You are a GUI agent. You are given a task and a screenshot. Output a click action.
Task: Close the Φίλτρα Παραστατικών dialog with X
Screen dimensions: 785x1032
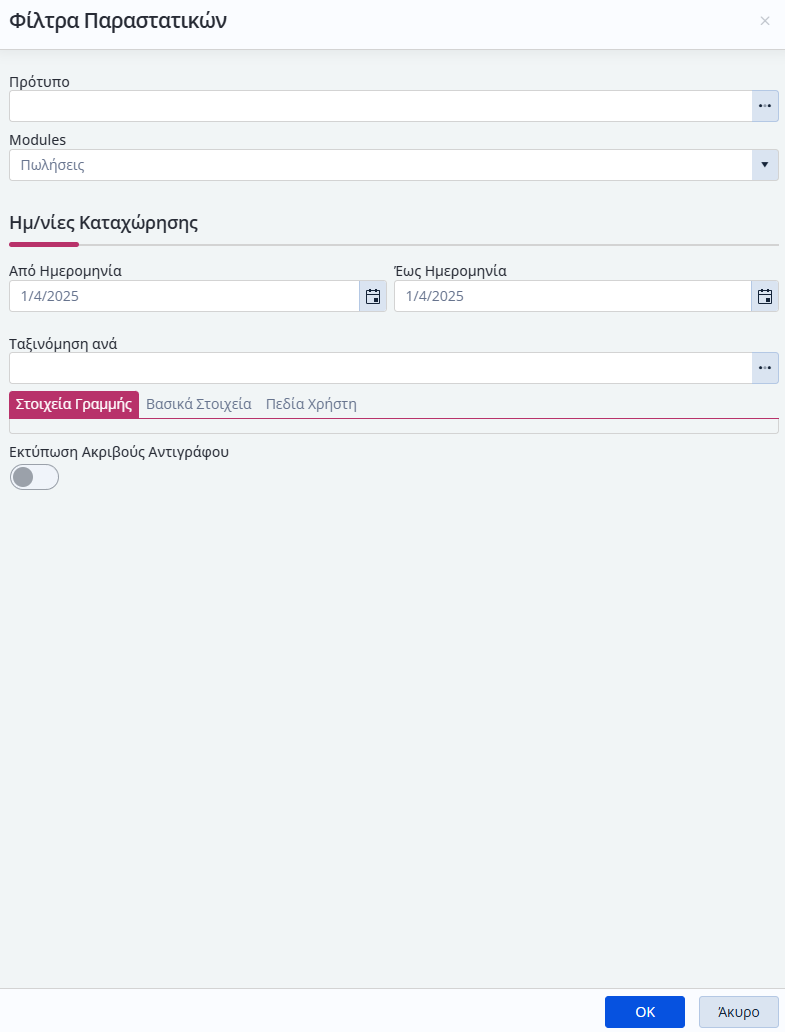(x=765, y=21)
